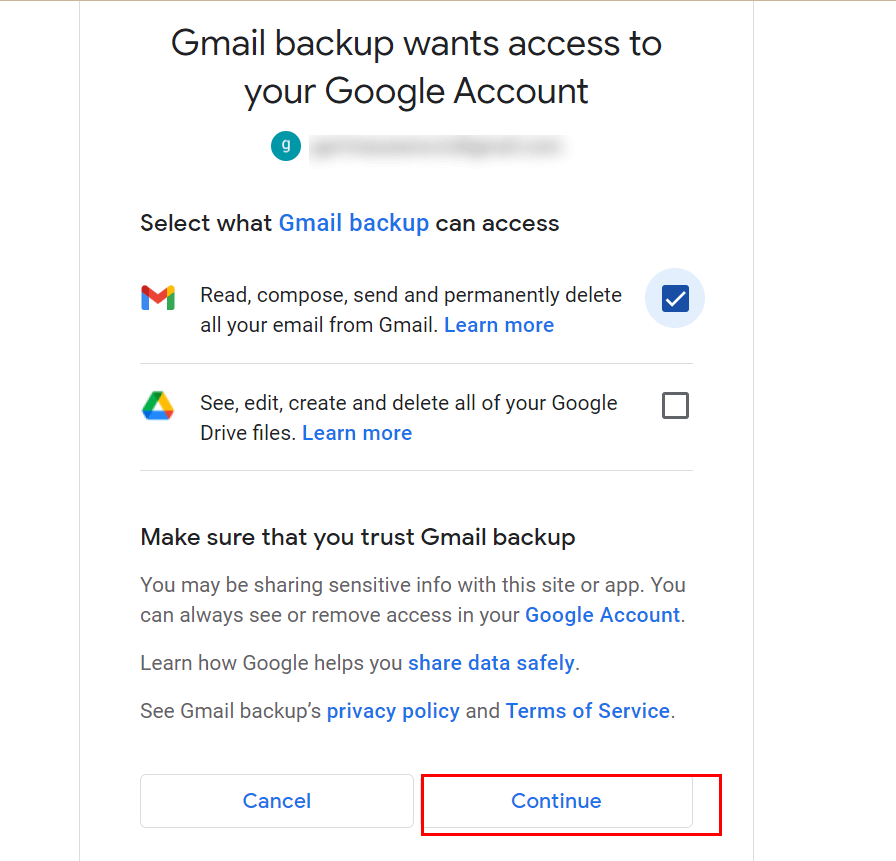This screenshot has height=861, width=896.
Task: Open the Terms of Service link
Action: pos(587,711)
